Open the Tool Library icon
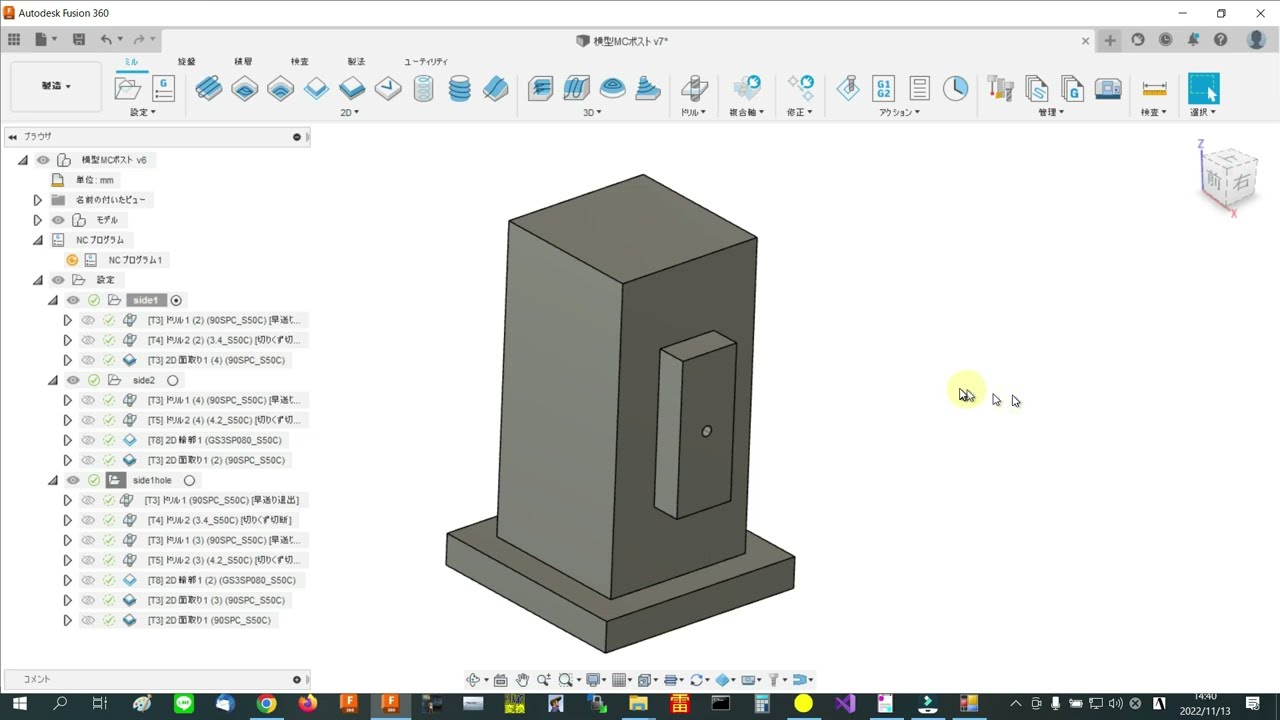The width and height of the screenshot is (1280, 720). coord(1001,88)
